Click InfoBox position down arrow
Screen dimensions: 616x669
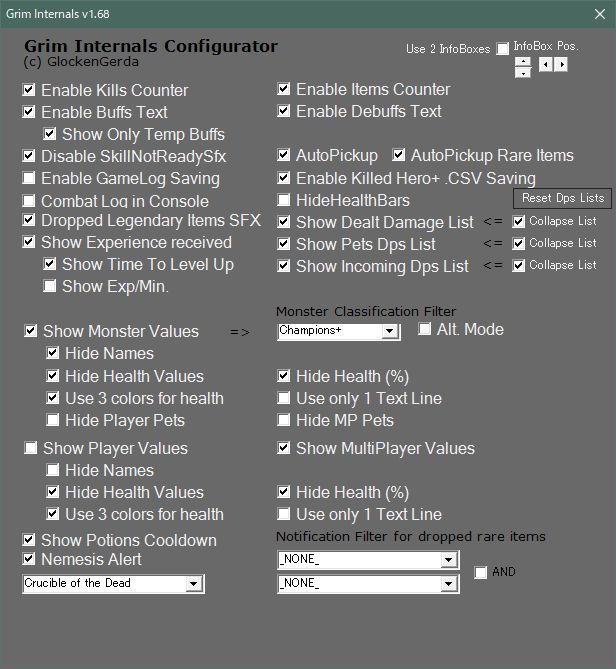pos(523,72)
